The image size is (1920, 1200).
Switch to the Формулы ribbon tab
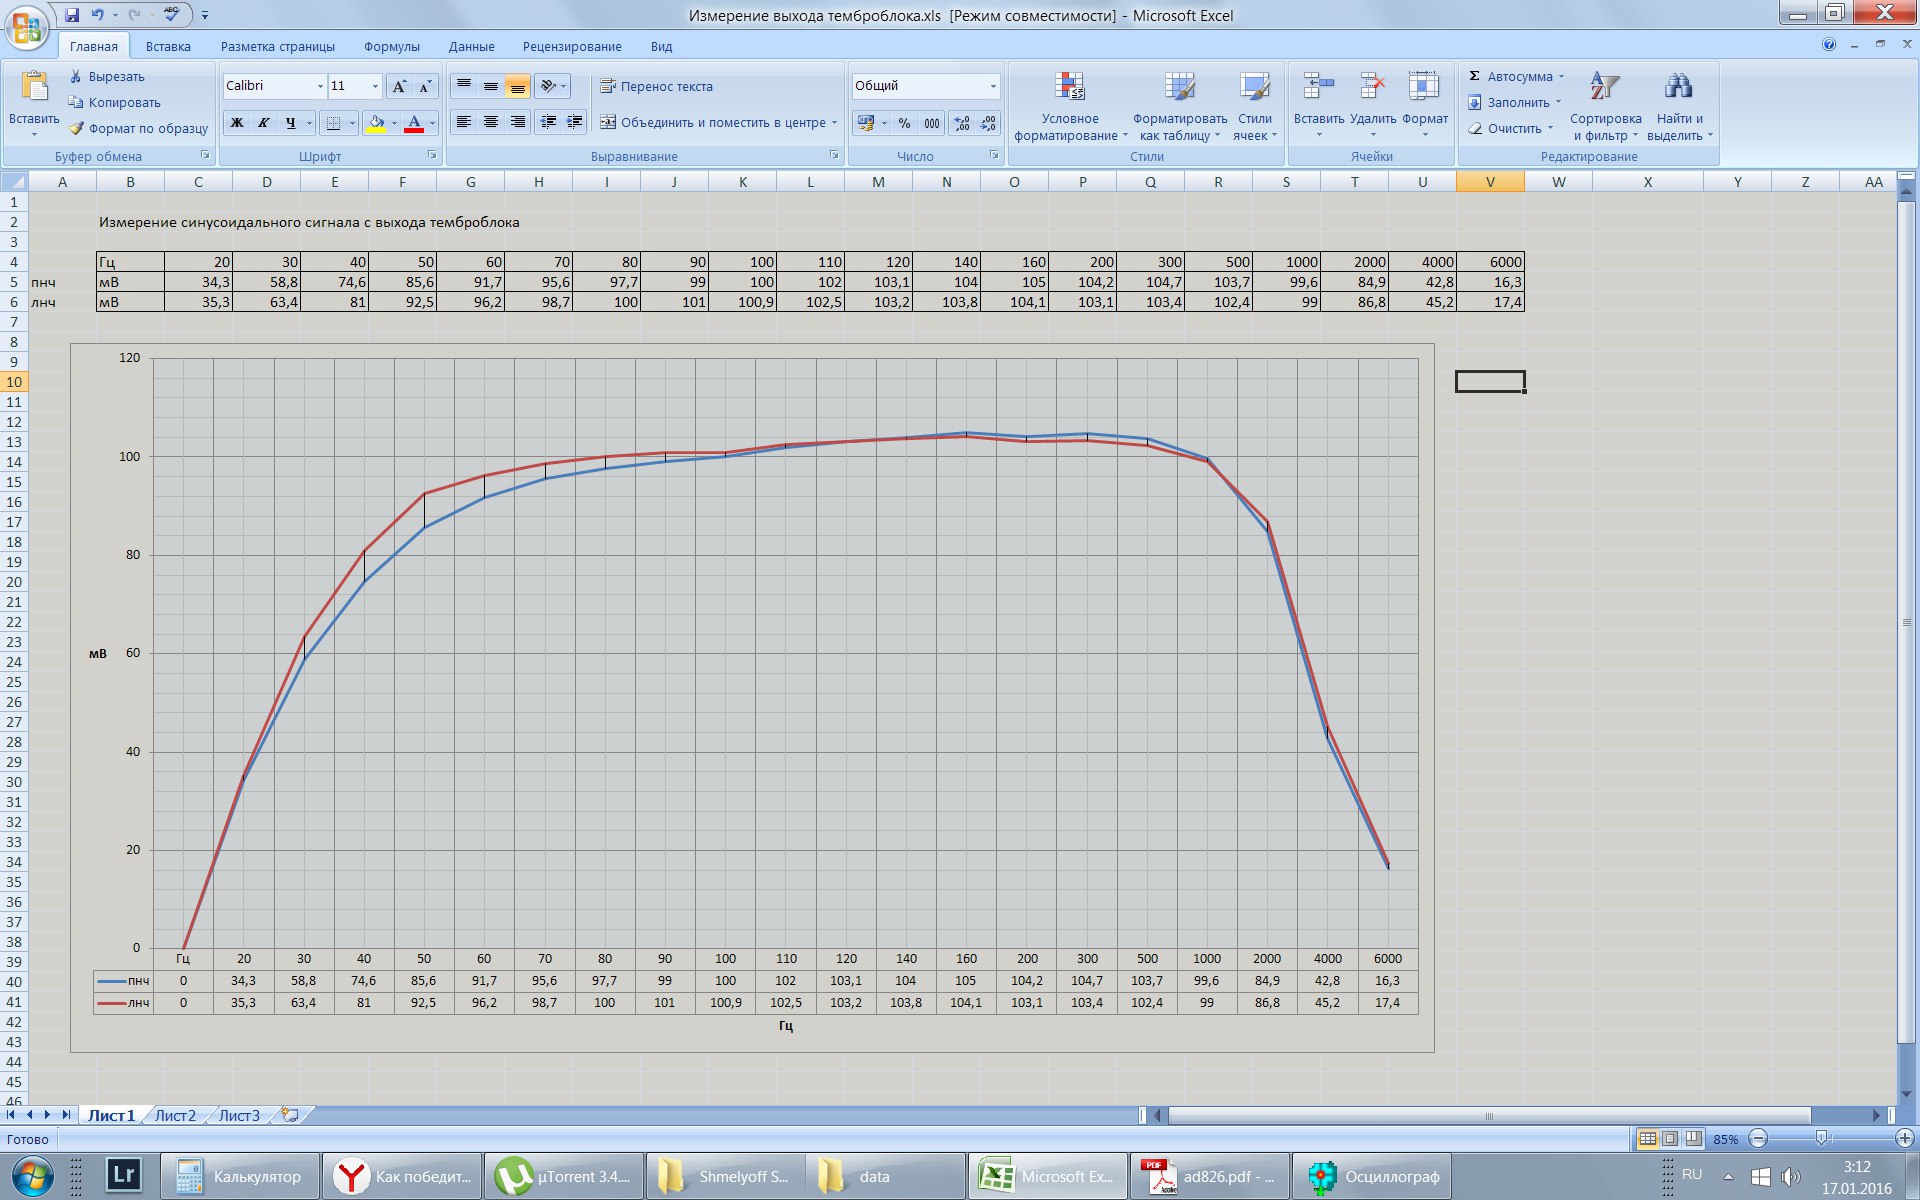[x=391, y=47]
